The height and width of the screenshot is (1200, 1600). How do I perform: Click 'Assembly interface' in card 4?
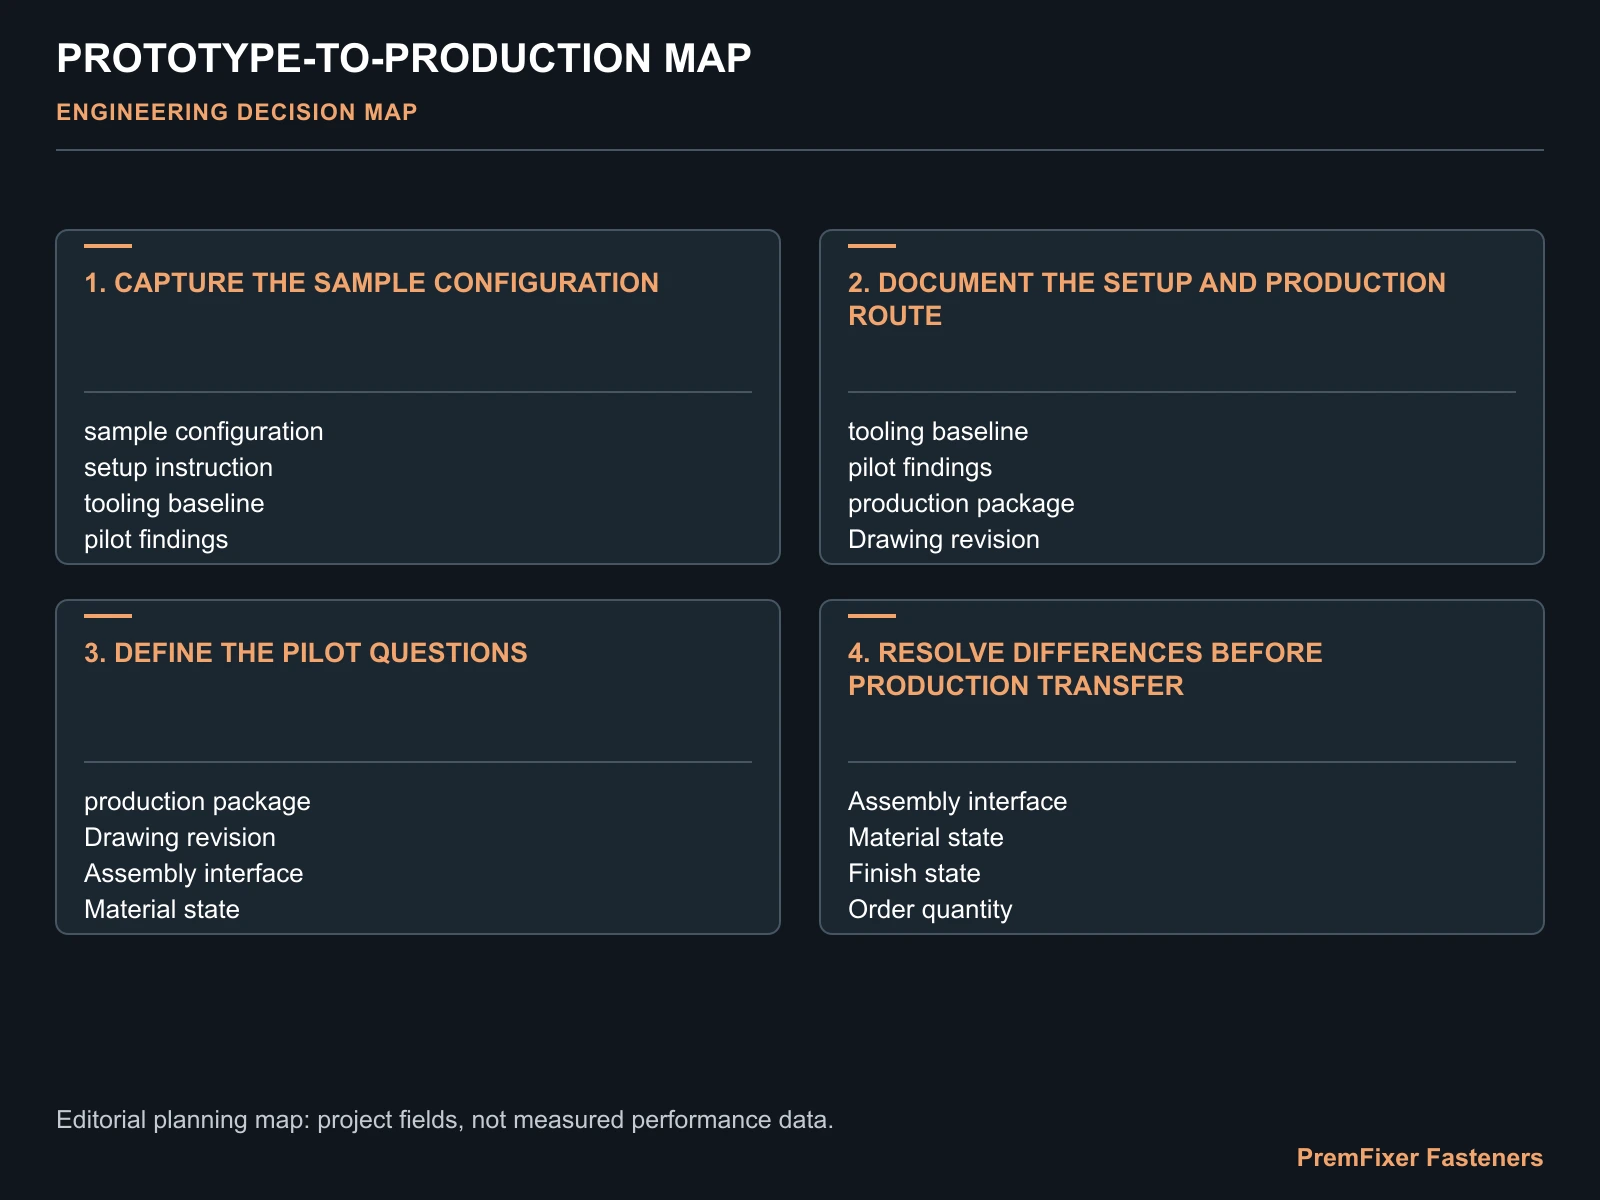click(x=958, y=802)
